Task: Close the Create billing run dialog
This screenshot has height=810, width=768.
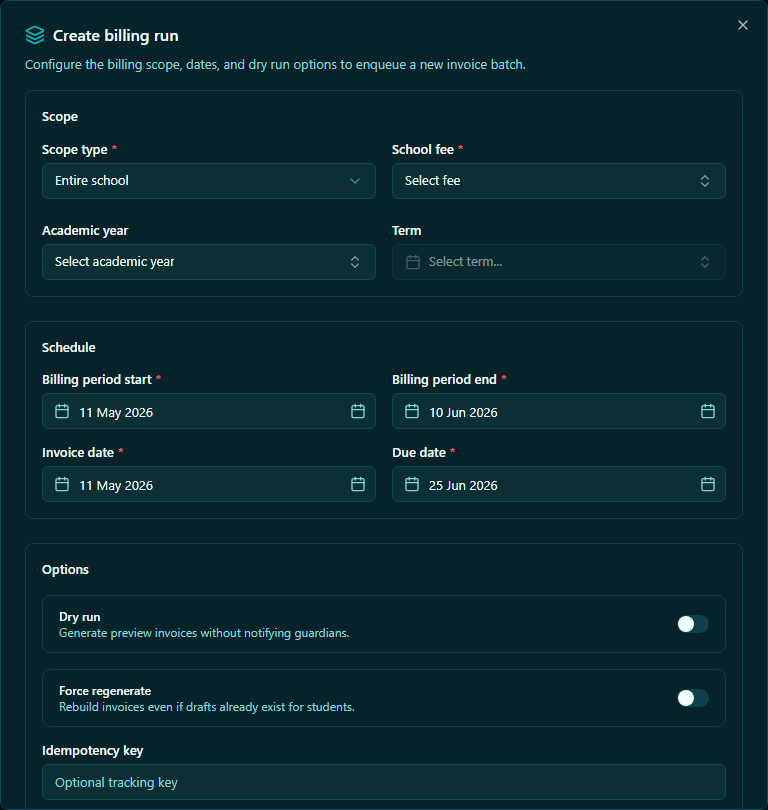Action: 742,25
